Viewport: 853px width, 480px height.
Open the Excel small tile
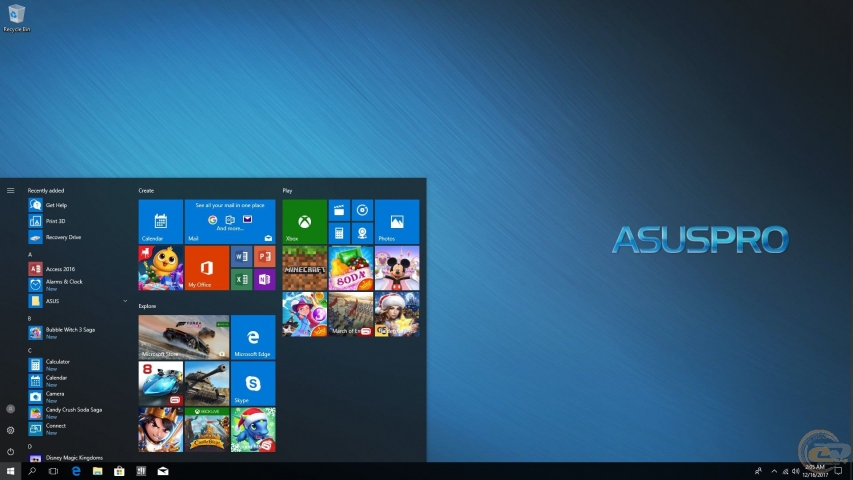[x=242, y=279]
